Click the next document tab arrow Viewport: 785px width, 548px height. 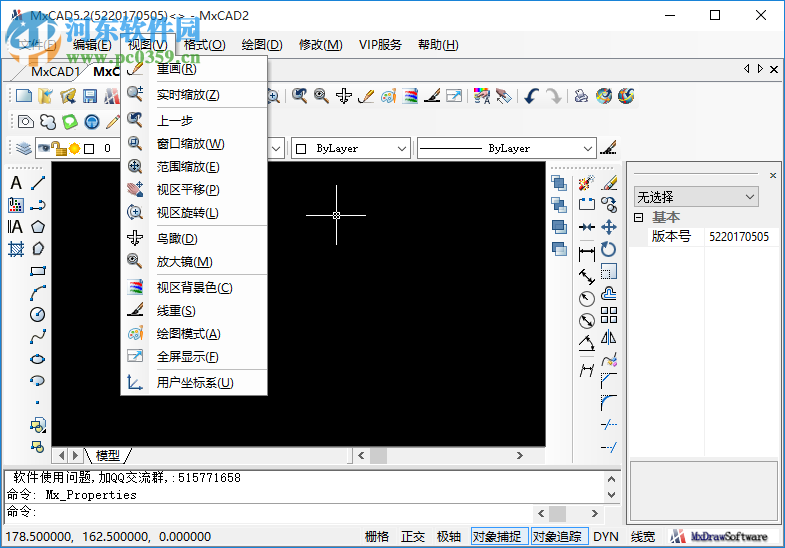pos(760,69)
